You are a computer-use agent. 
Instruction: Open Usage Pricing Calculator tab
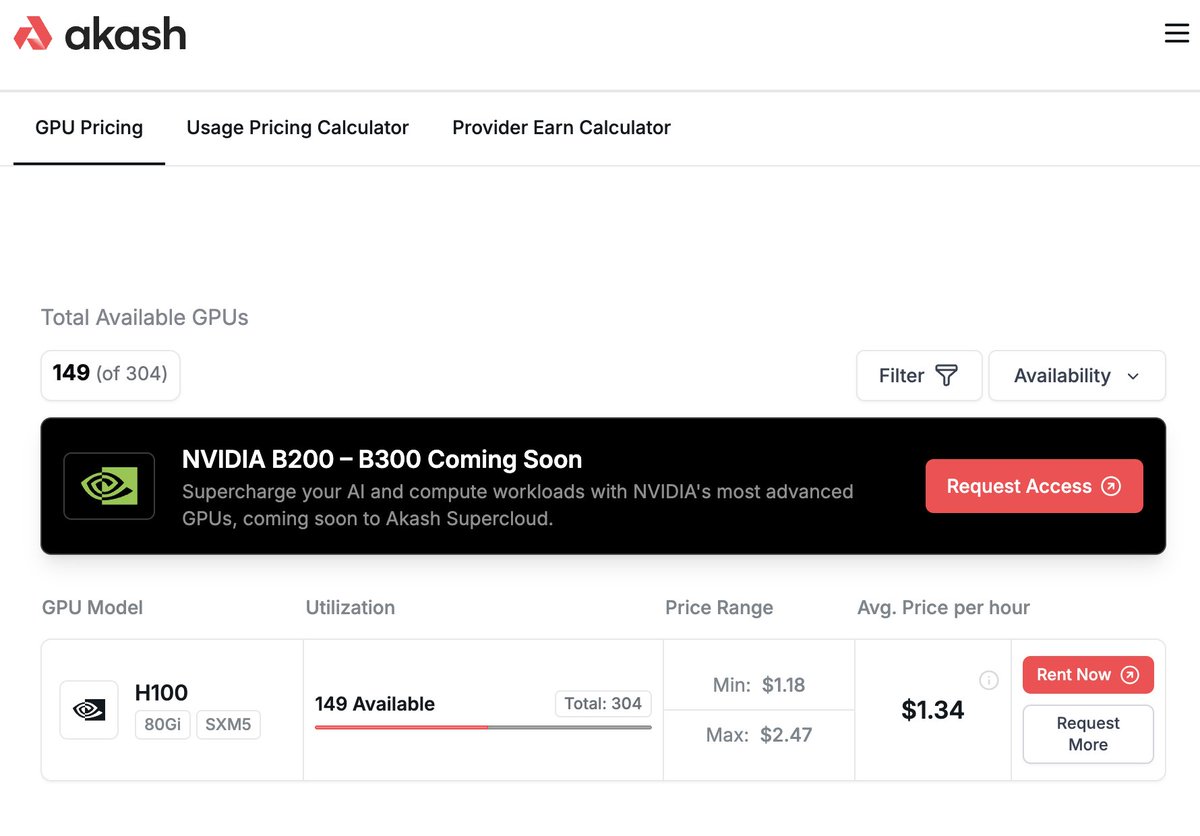(298, 128)
